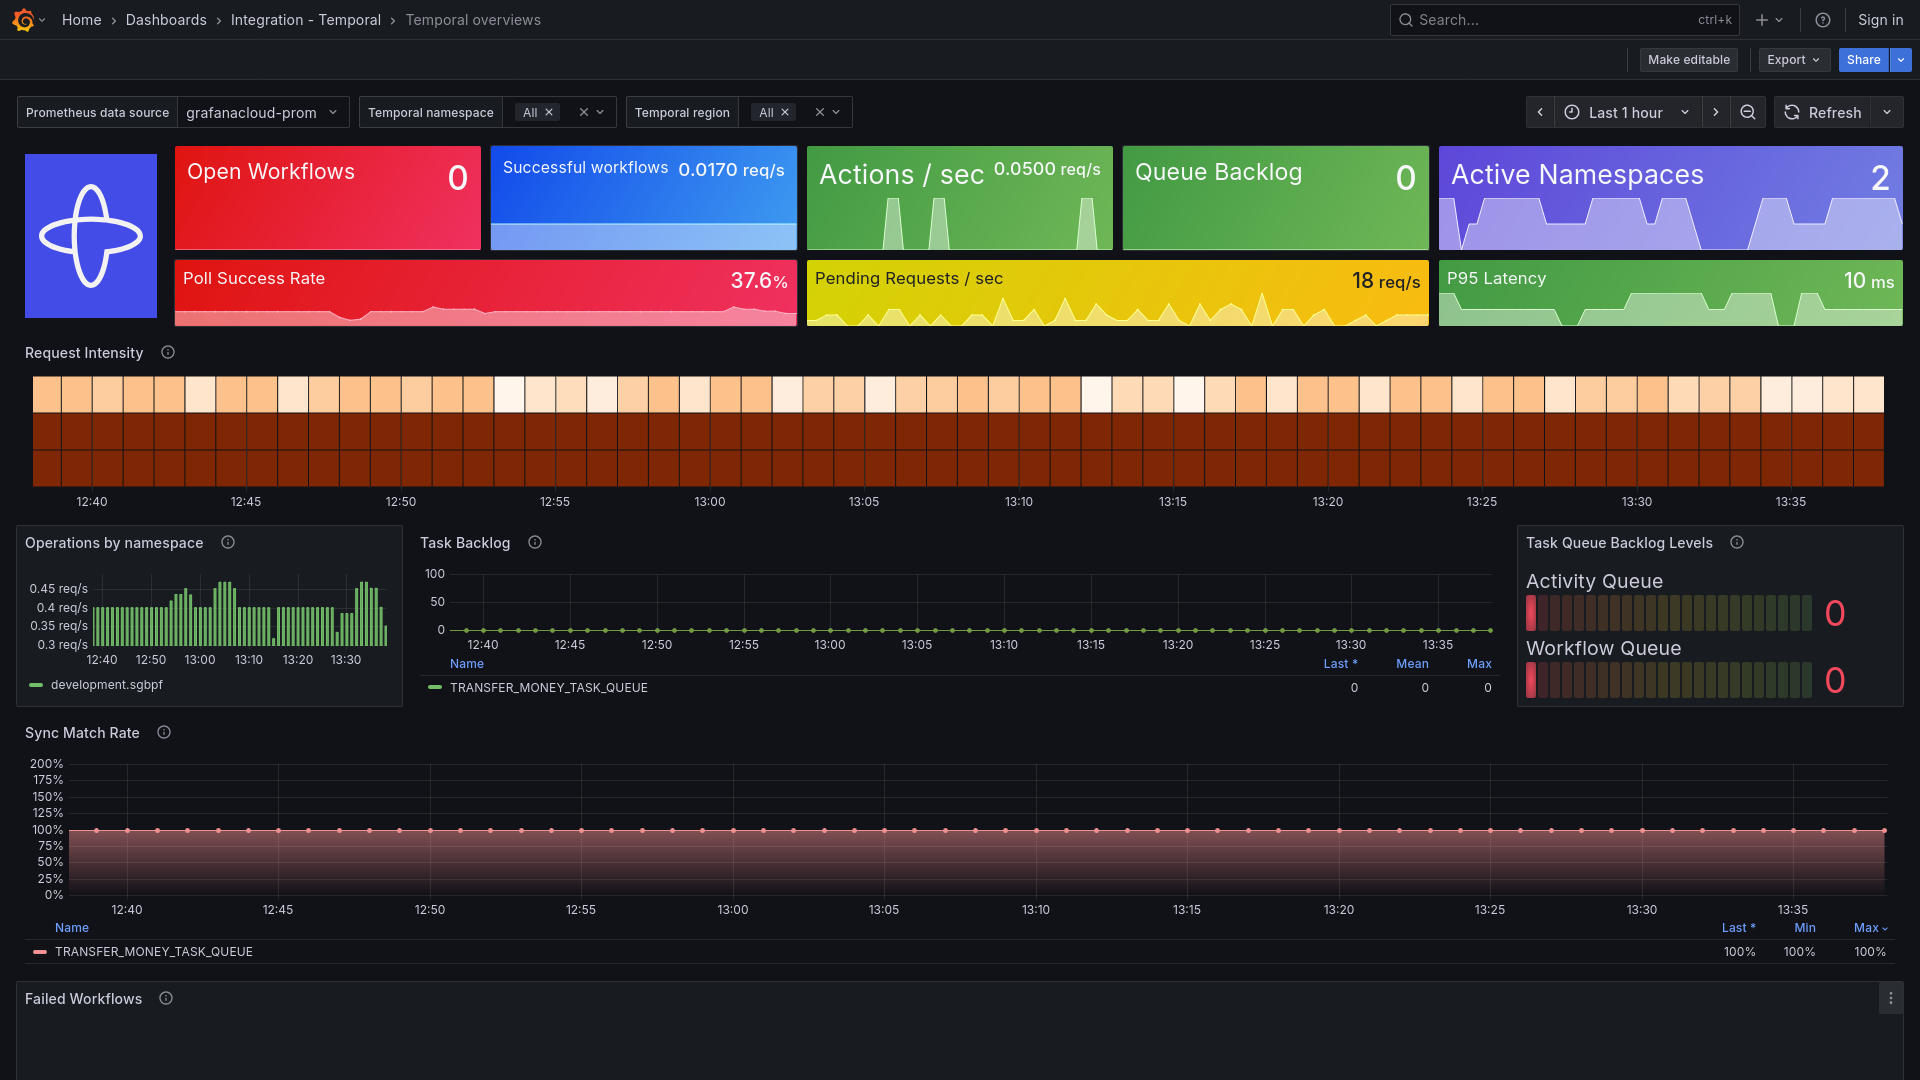This screenshot has width=1920, height=1080.
Task: Expand the Prometheus data source dropdown
Action: point(263,113)
